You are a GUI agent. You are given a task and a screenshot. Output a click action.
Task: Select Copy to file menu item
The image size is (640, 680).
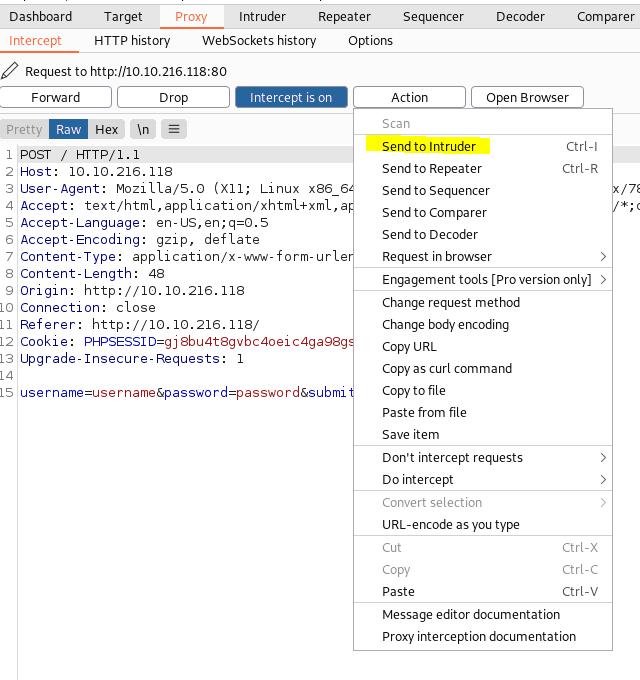click(x=483, y=391)
